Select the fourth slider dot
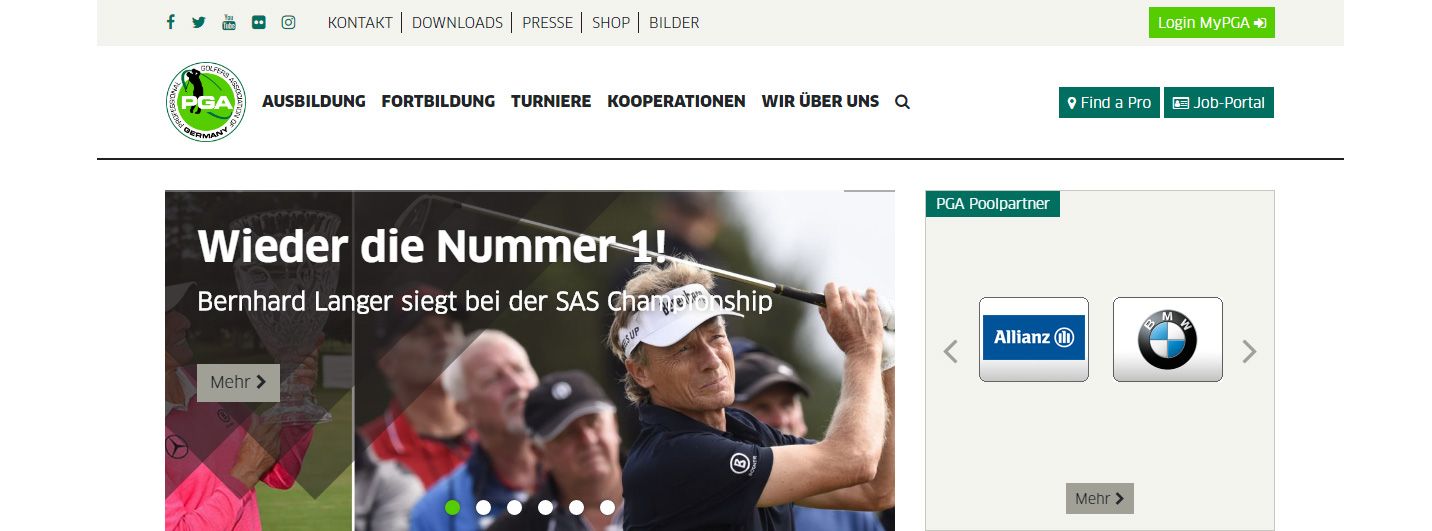The image size is (1432, 531). tap(545, 507)
